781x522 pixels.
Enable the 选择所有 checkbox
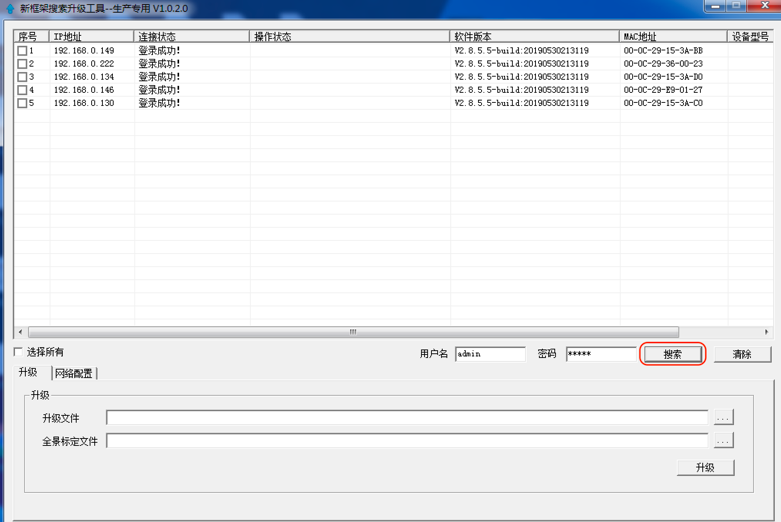point(18,352)
